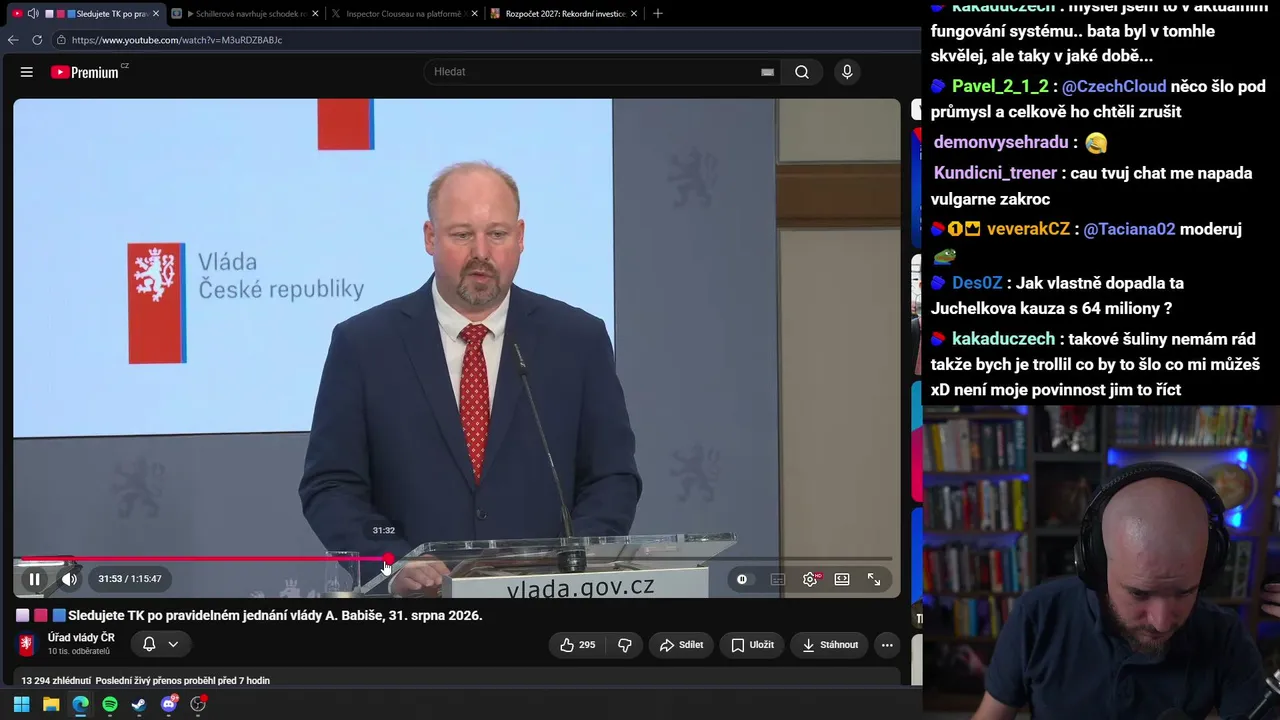
Task: Click the Pavel_2_1_2 chat username
Action: pyautogui.click(x=1000, y=87)
